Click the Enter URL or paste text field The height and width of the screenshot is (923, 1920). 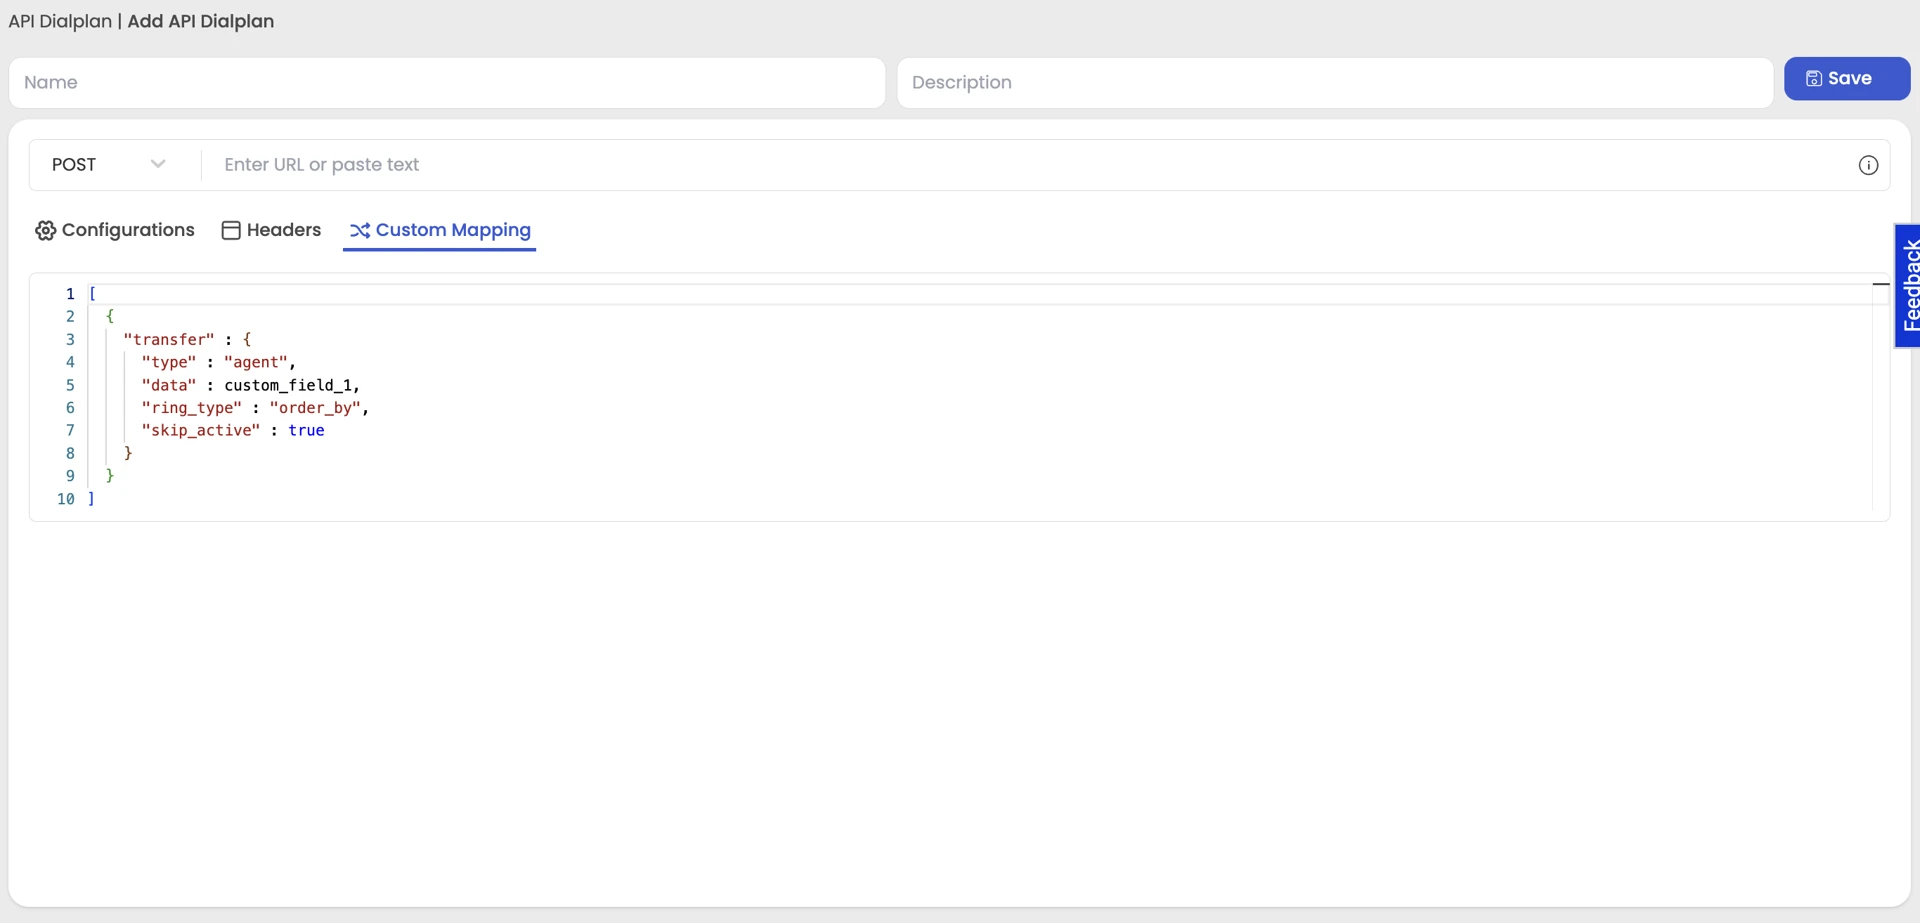[x=1030, y=165]
